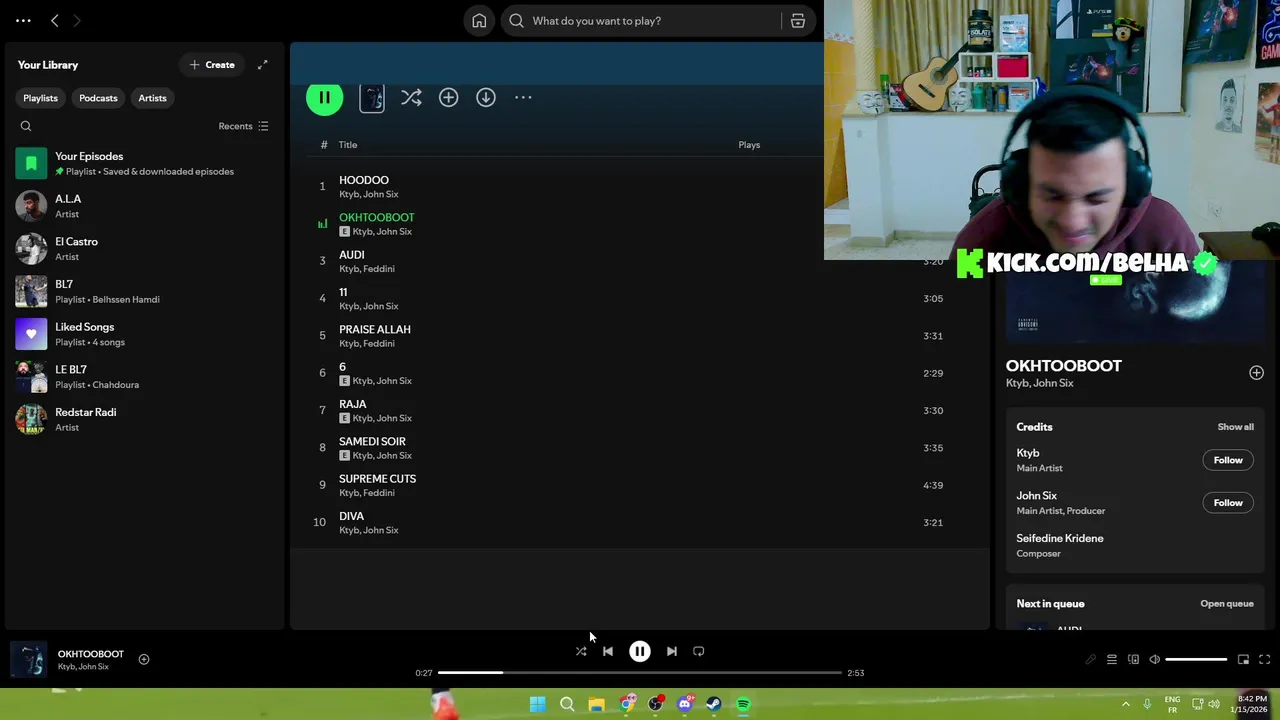This screenshot has width=1280, height=720.
Task: Add album to Your Library
Action: coord(448,97)
